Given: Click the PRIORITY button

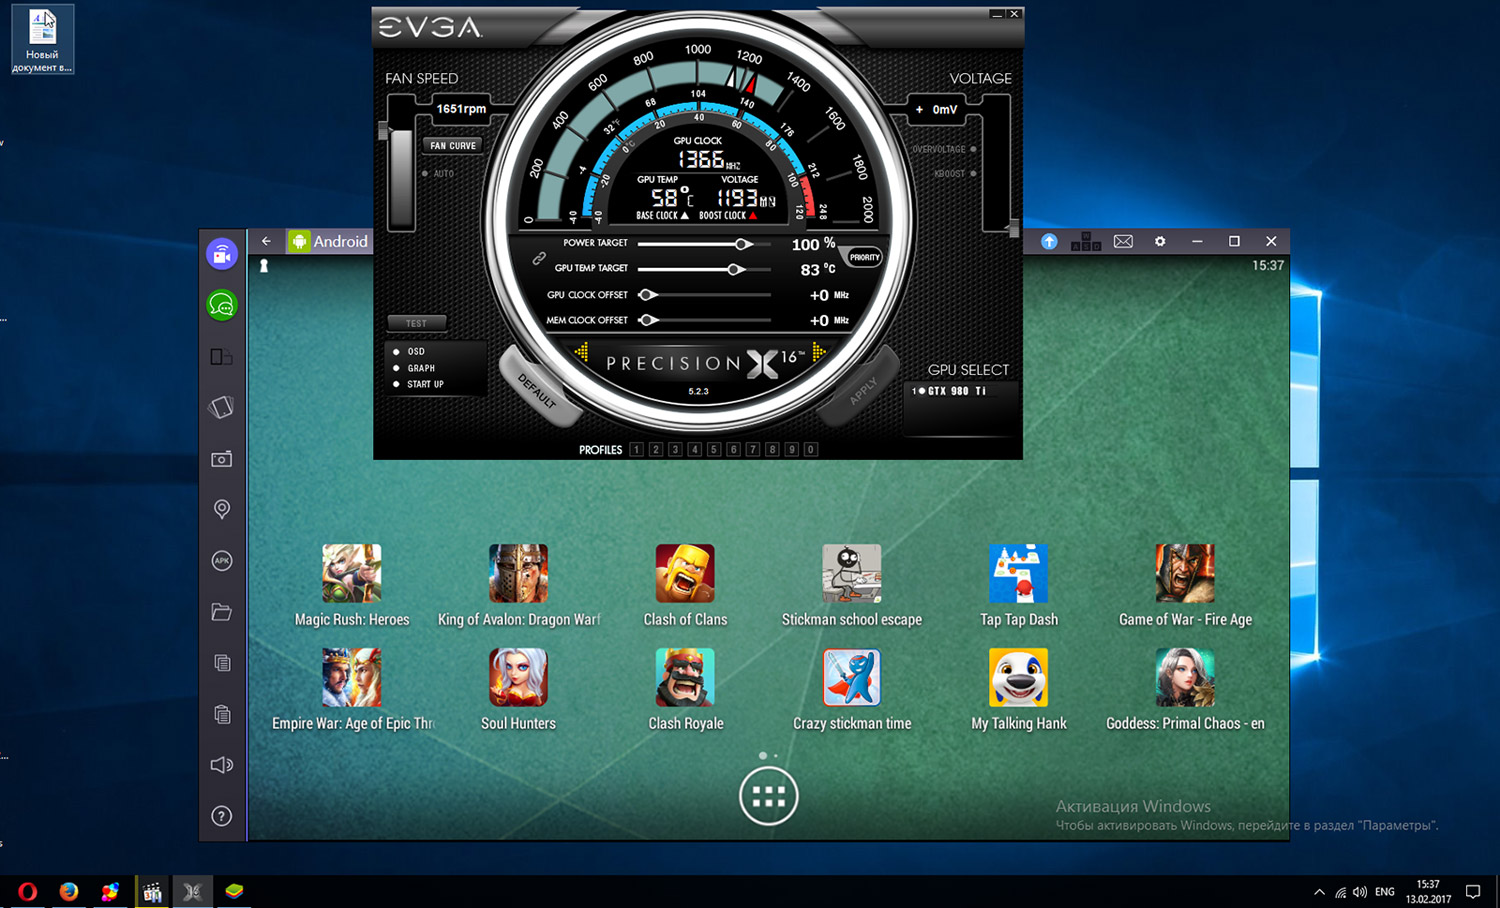Looking at the screenshot, I should click(x=864, y=257).
